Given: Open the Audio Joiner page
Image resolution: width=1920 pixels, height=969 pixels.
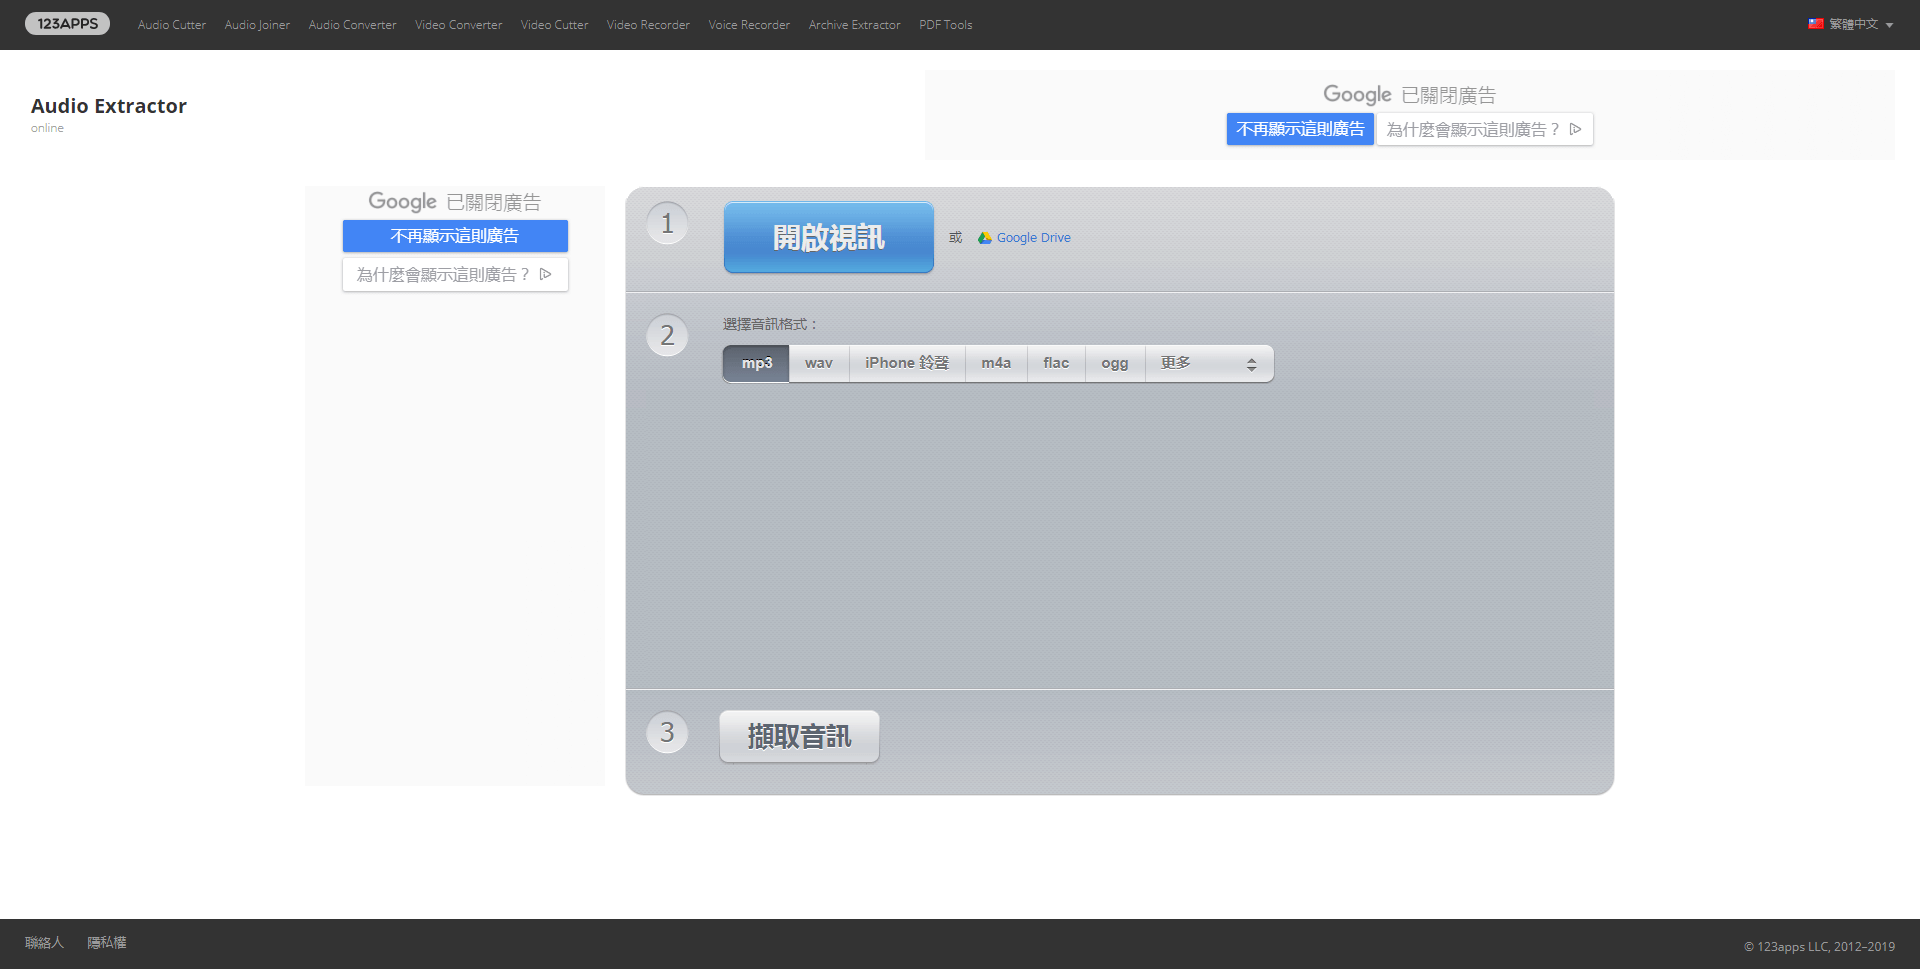Looking at the screenshot, I should click(x=257, y=25).
